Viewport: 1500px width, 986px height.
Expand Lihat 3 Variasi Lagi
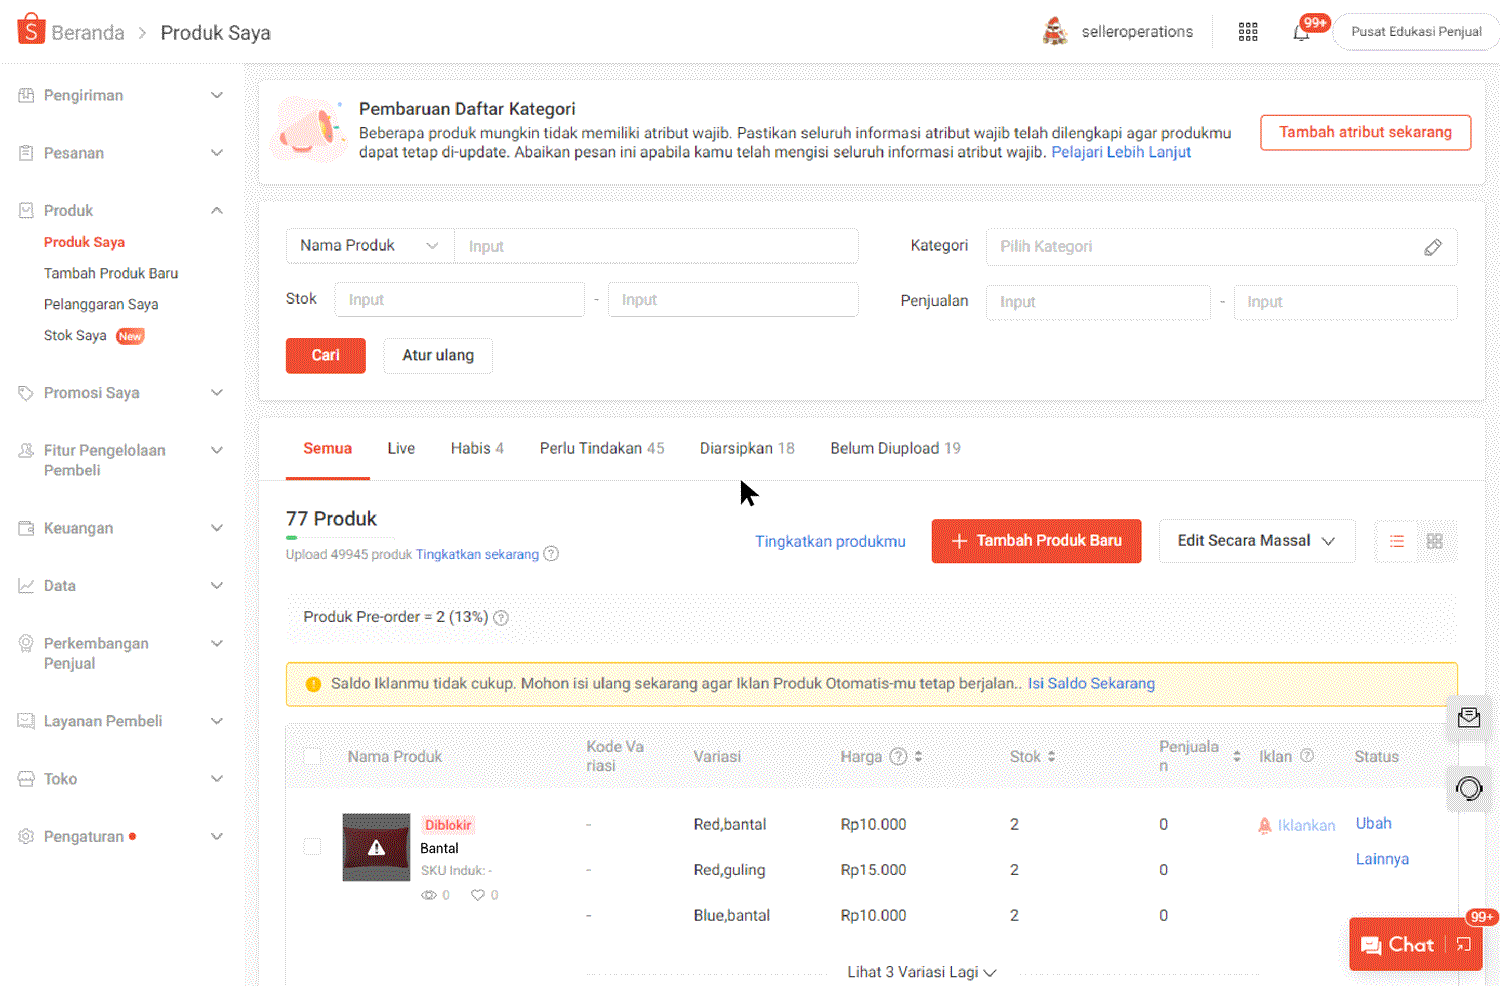coord(921,972)
